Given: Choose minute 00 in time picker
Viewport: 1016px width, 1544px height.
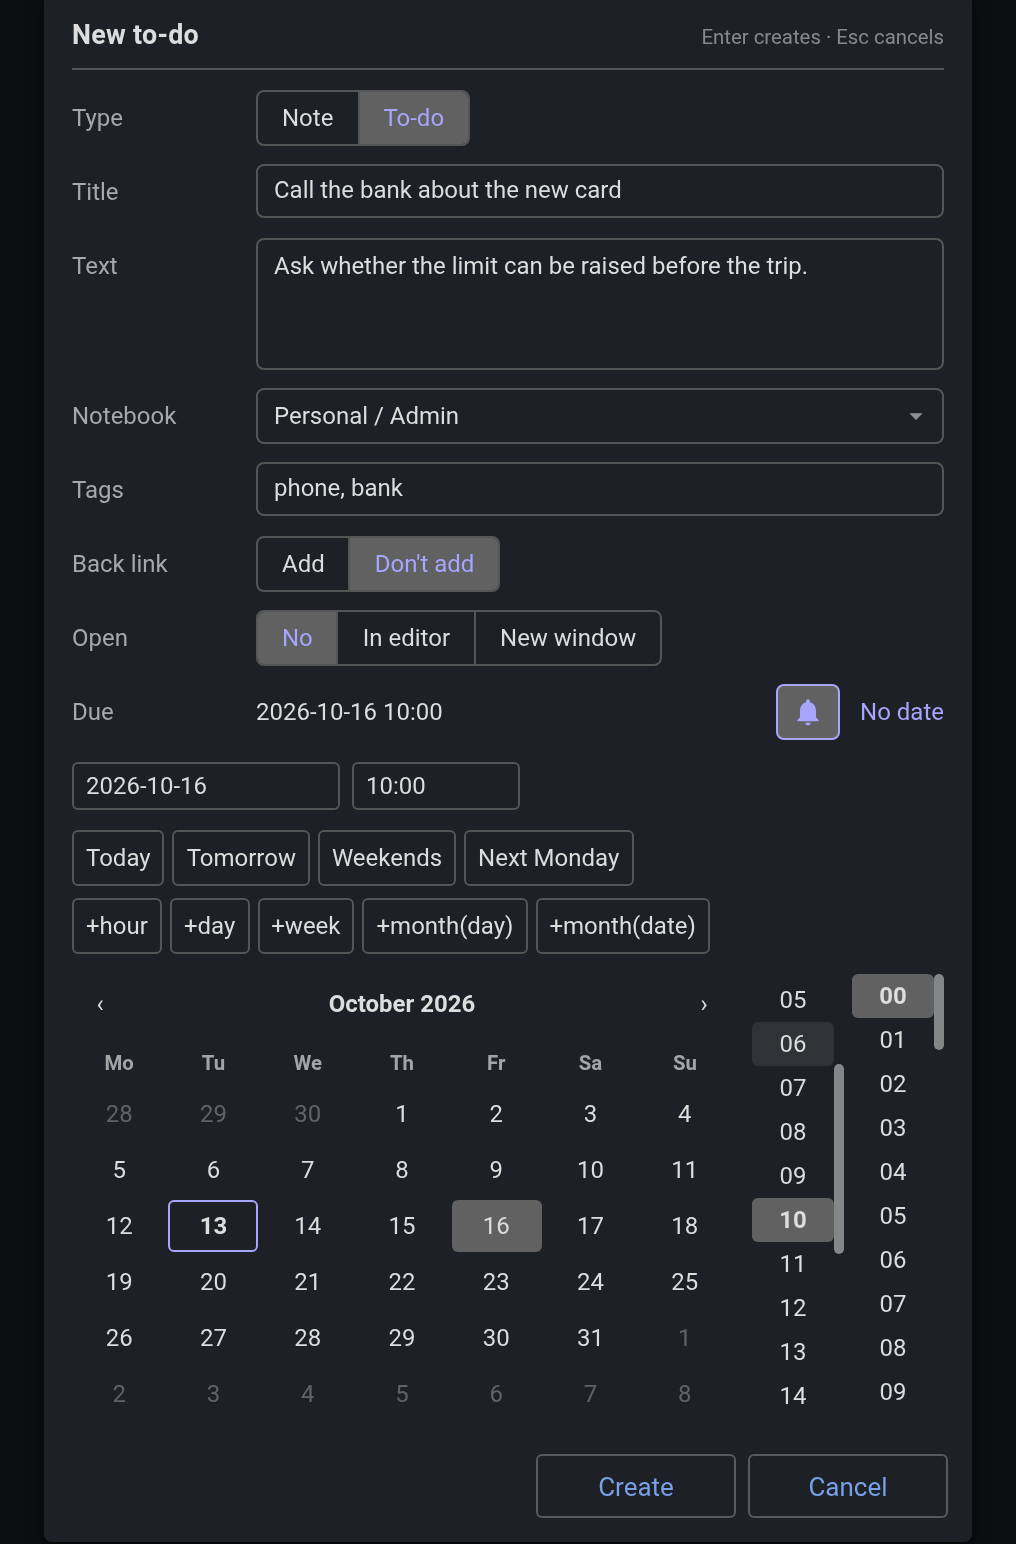Looking at the screenshot, I should click(893, 996).
